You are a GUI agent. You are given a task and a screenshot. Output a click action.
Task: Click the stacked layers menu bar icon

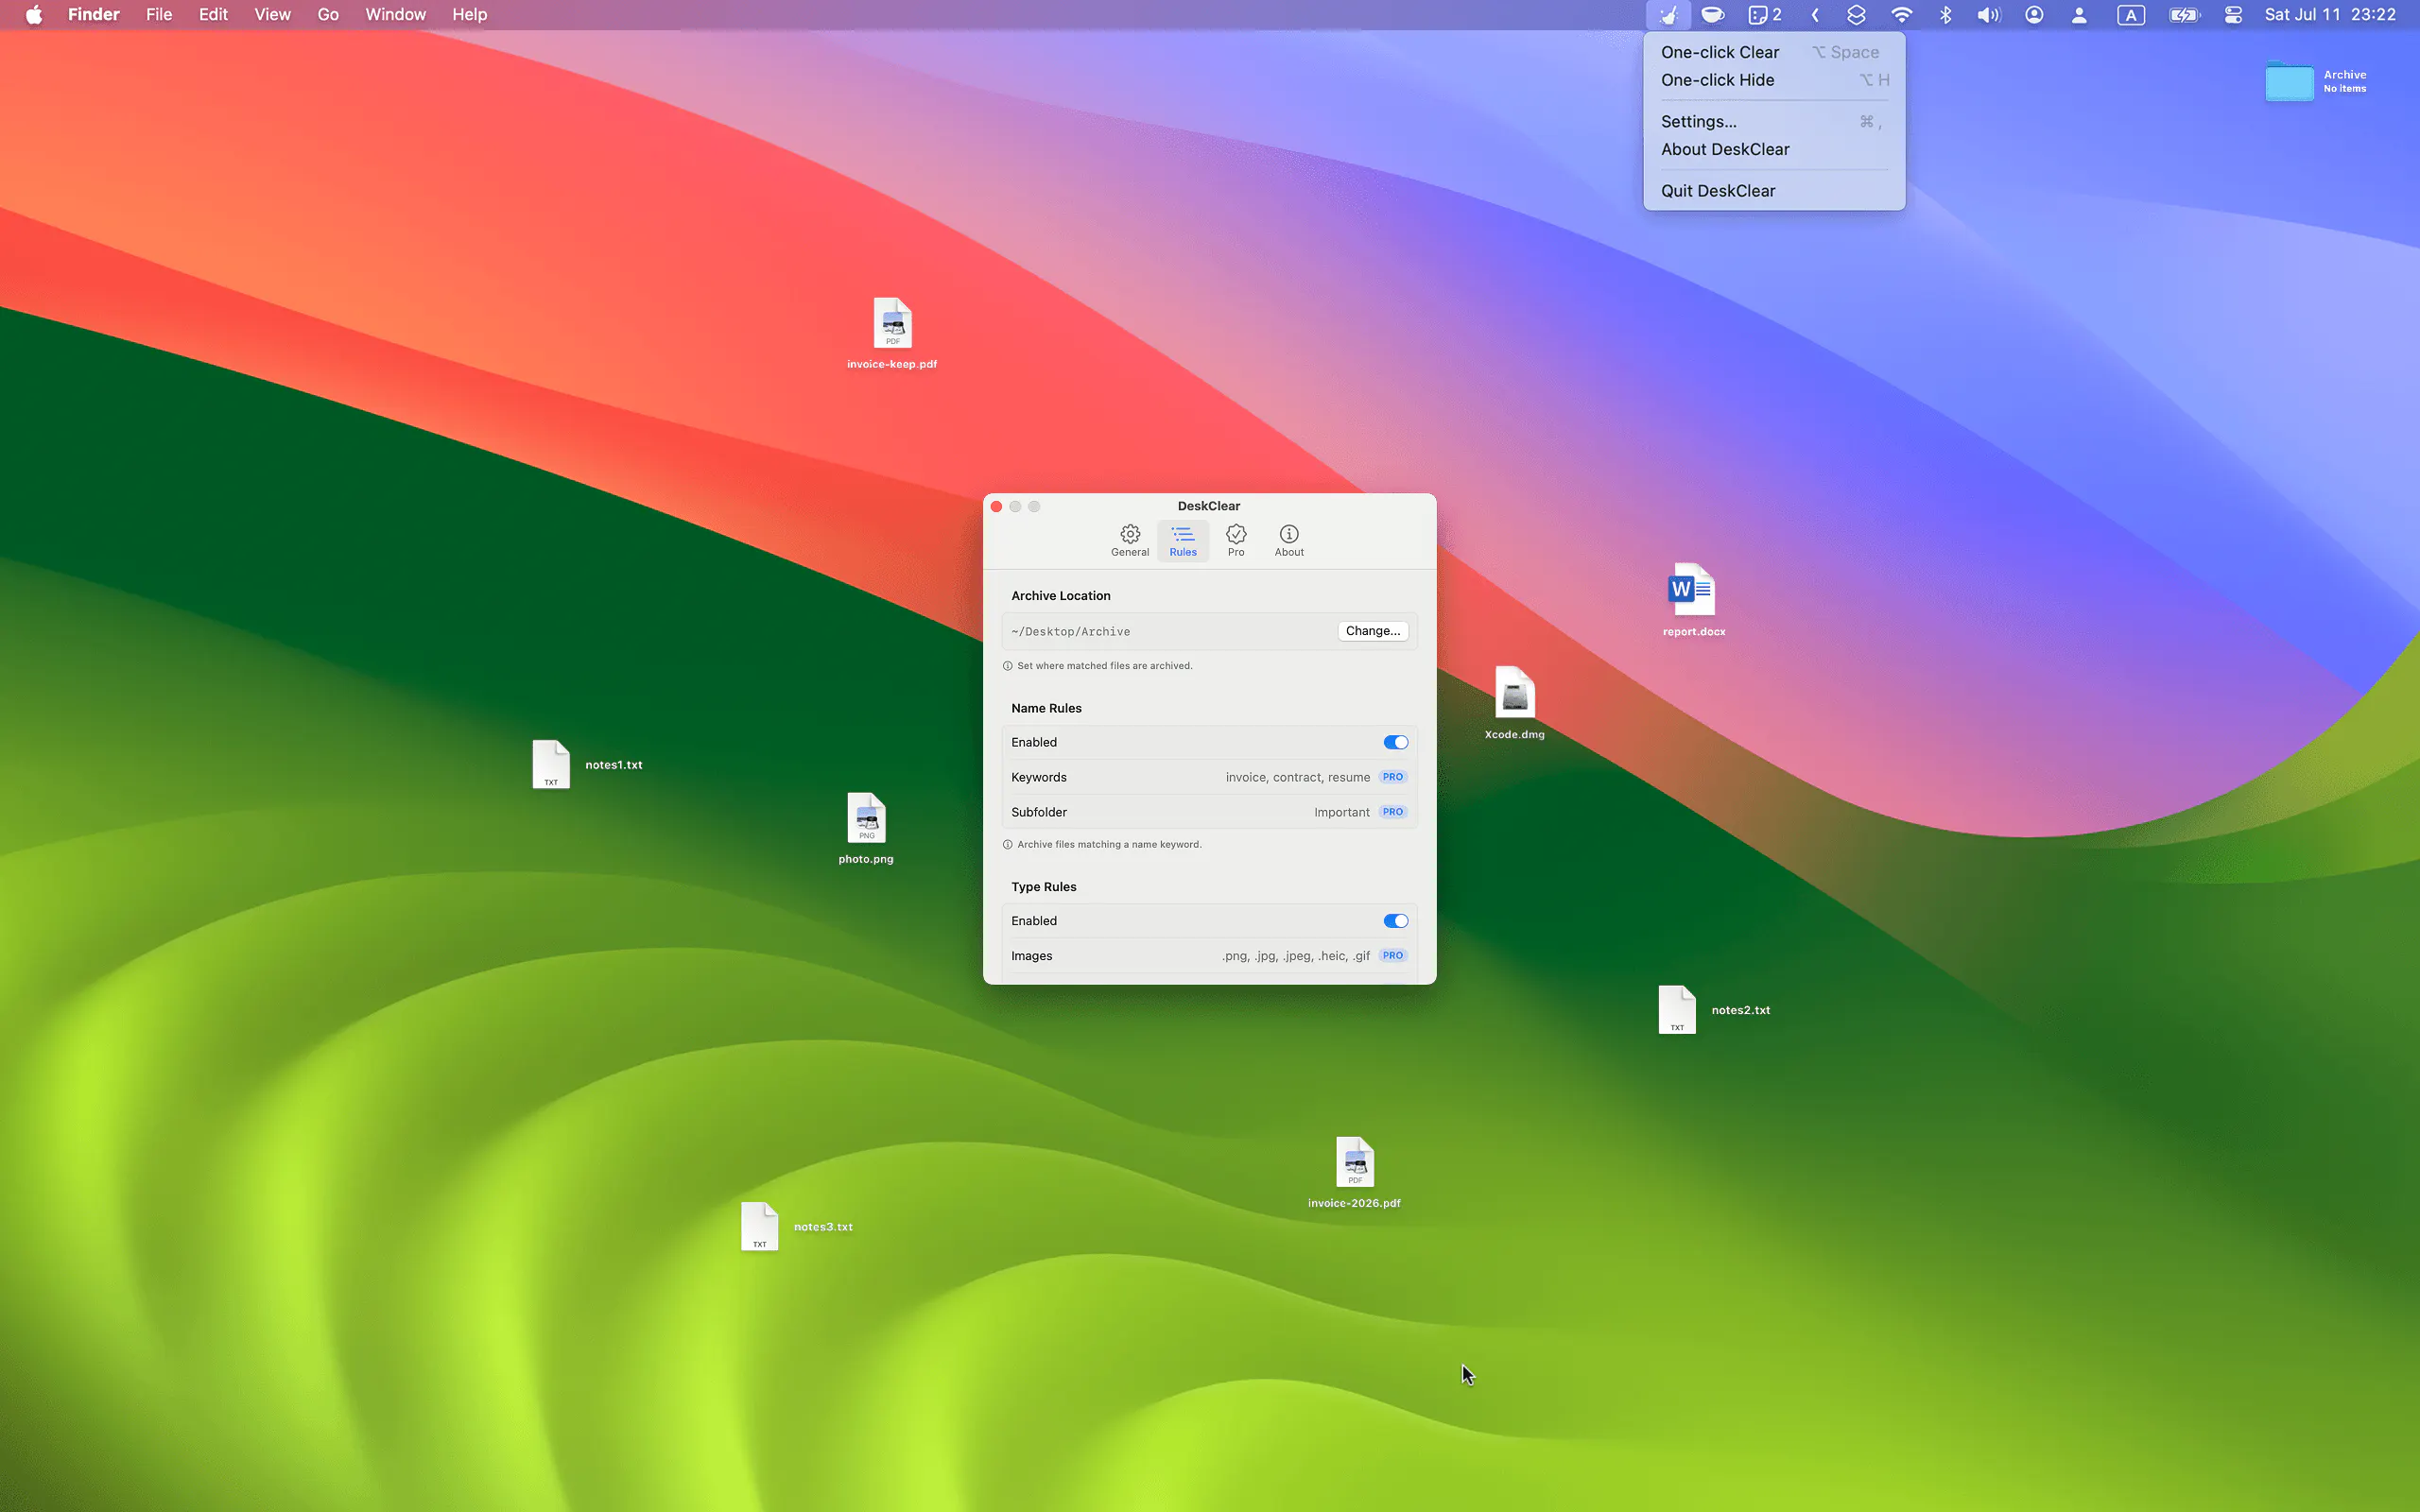1856,15
